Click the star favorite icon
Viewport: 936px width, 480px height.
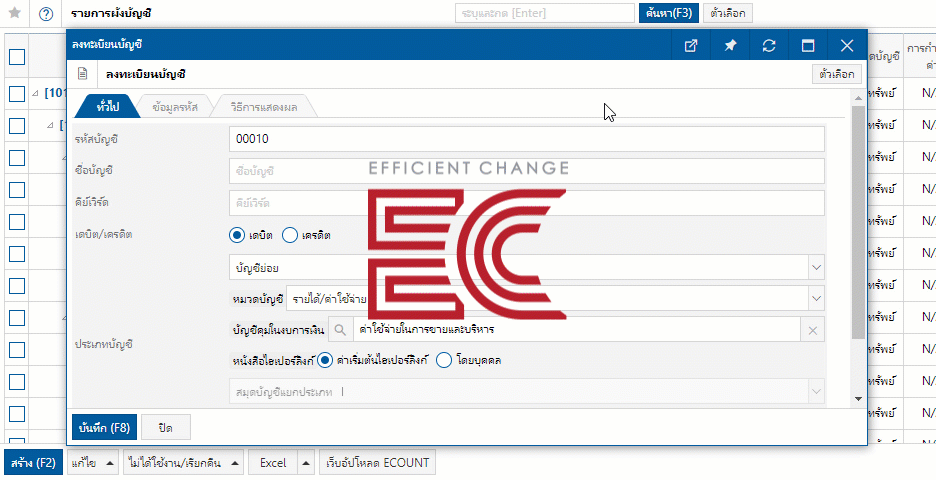[15, 13]
